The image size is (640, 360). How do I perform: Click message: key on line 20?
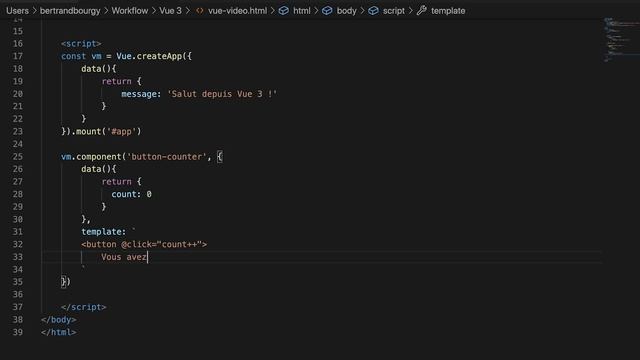click(x=141, y=94)
